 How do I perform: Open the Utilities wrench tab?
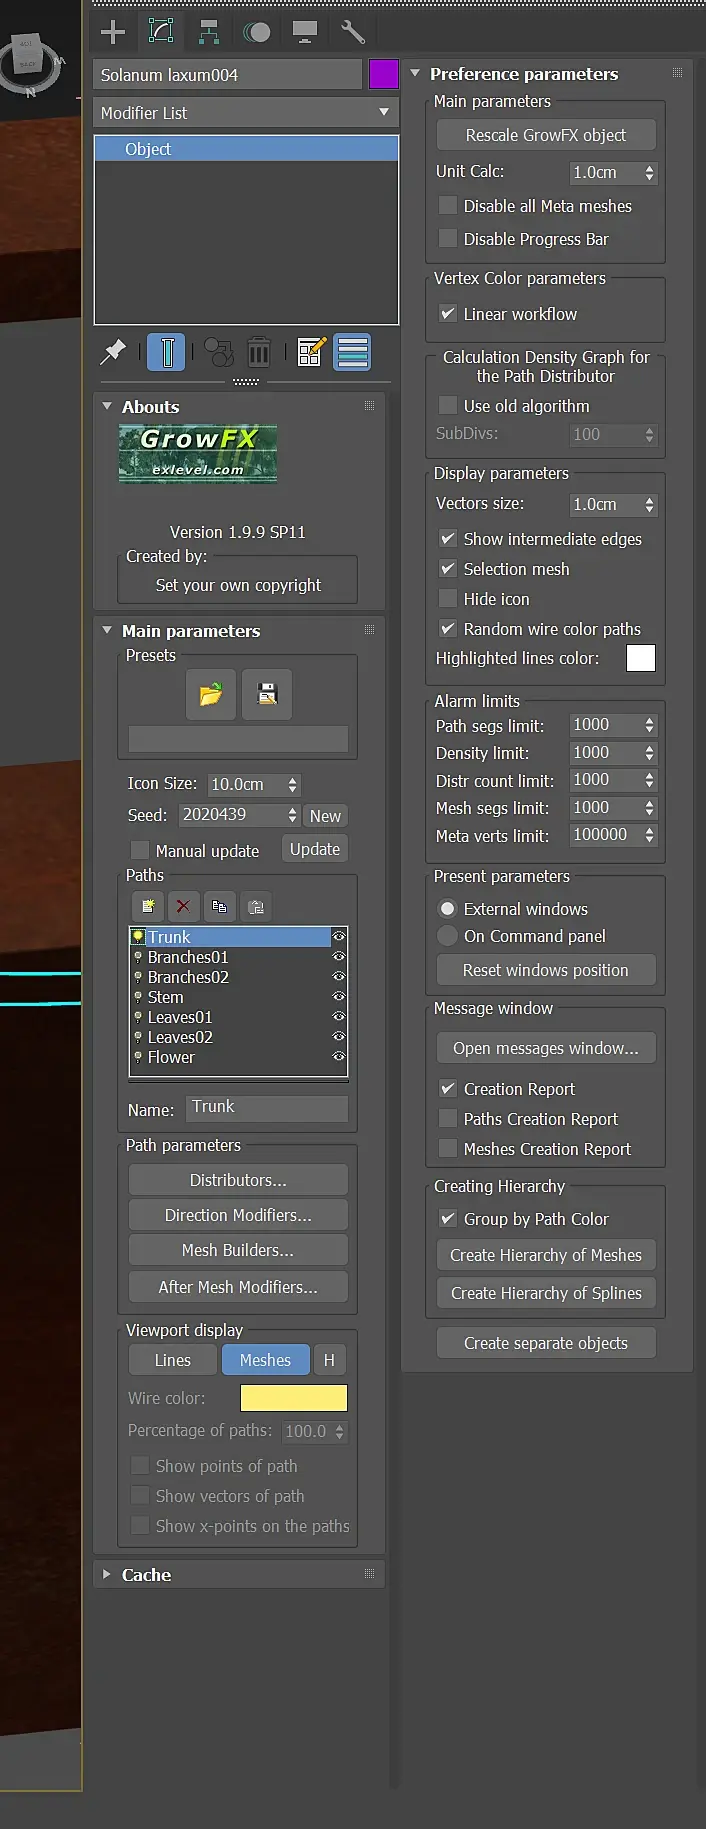(353, 32)
